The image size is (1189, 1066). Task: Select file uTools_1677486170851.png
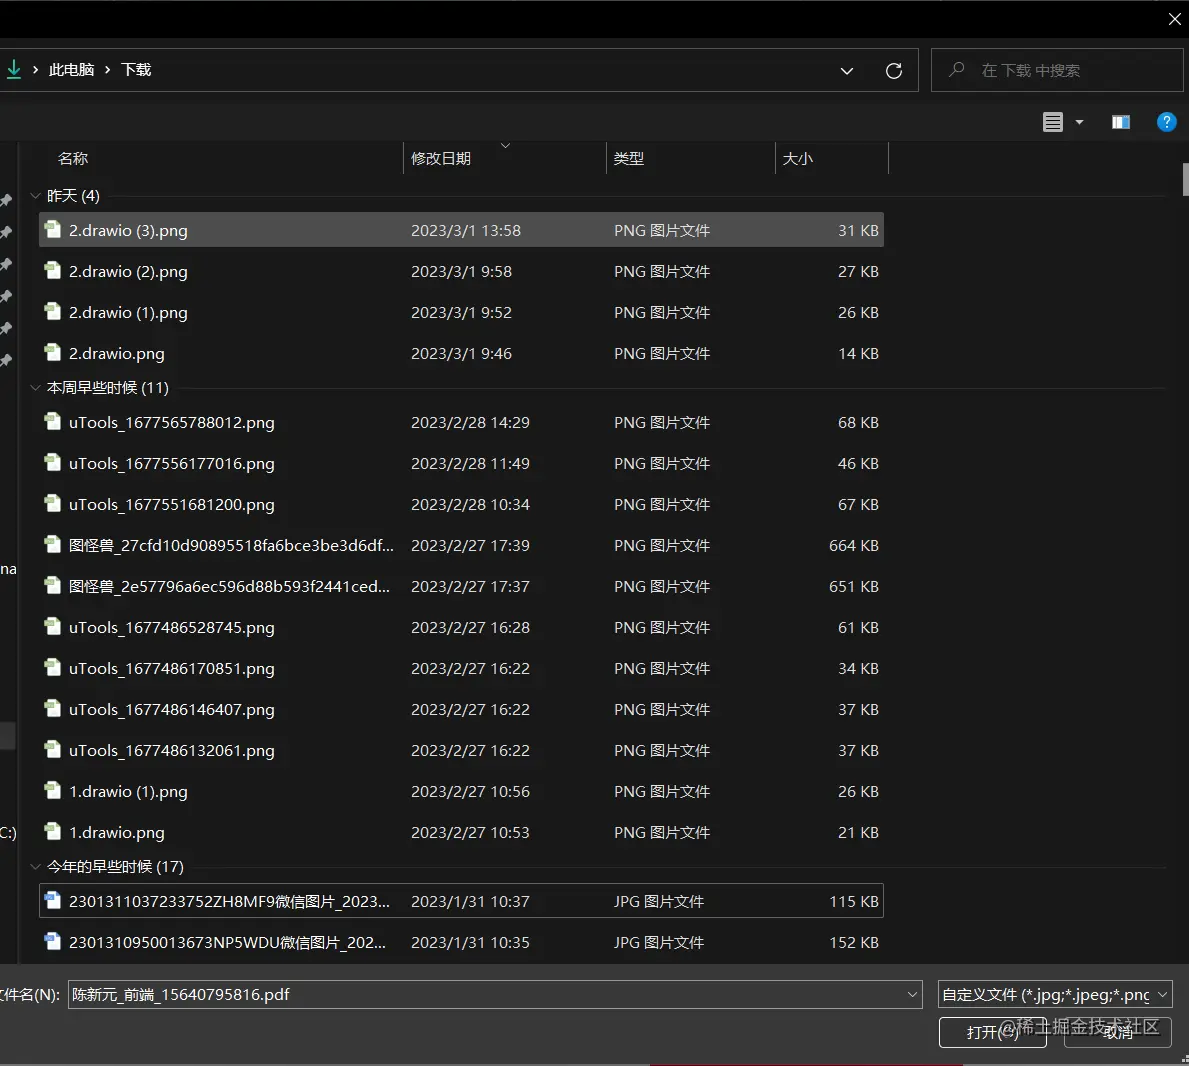pyautogui.click(x=461, y=668)
